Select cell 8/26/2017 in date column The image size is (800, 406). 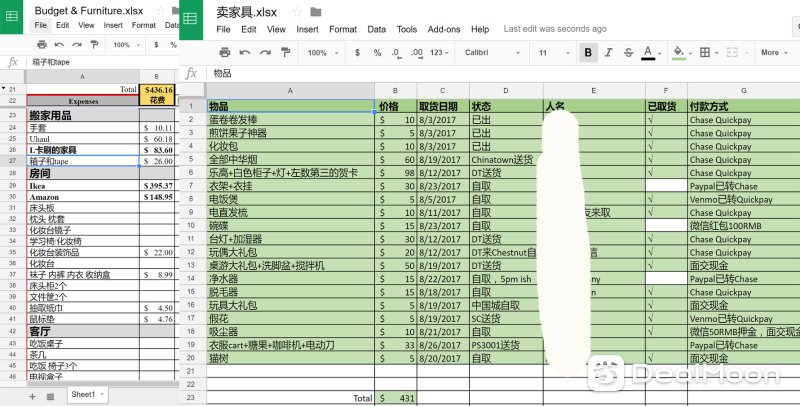coord(442,345)
